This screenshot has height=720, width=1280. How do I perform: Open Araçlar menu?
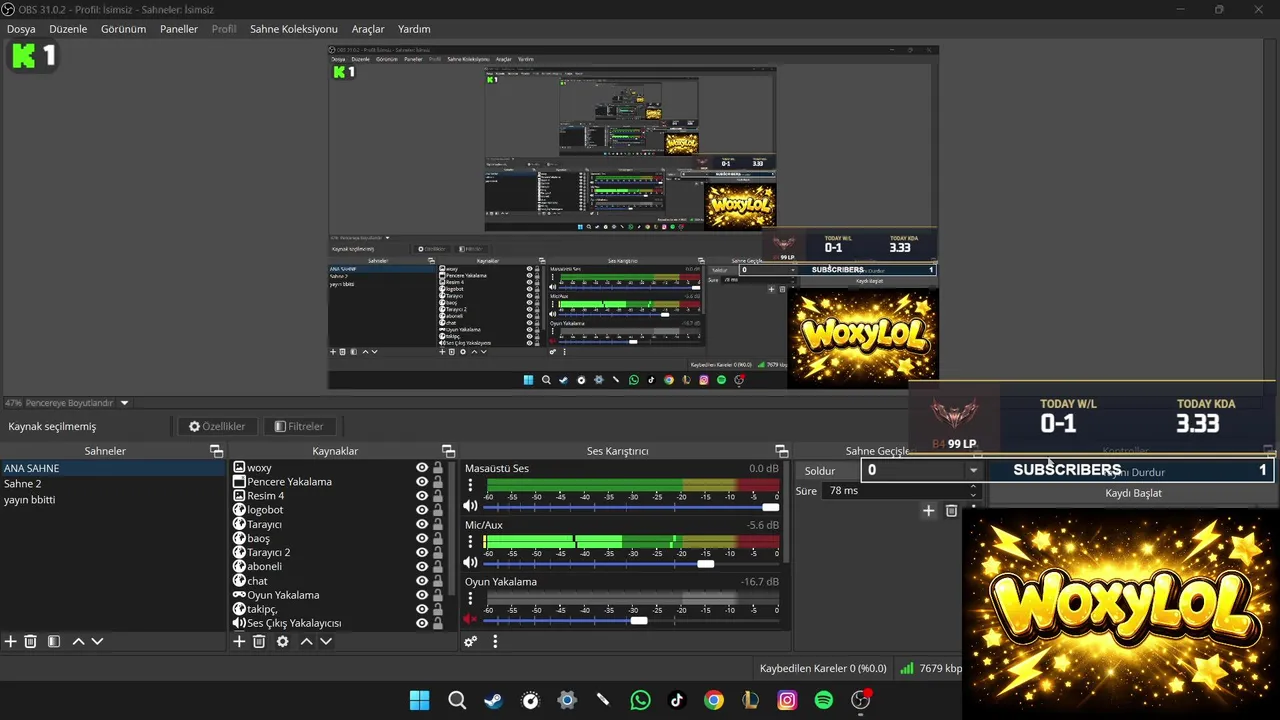(368, 29)
